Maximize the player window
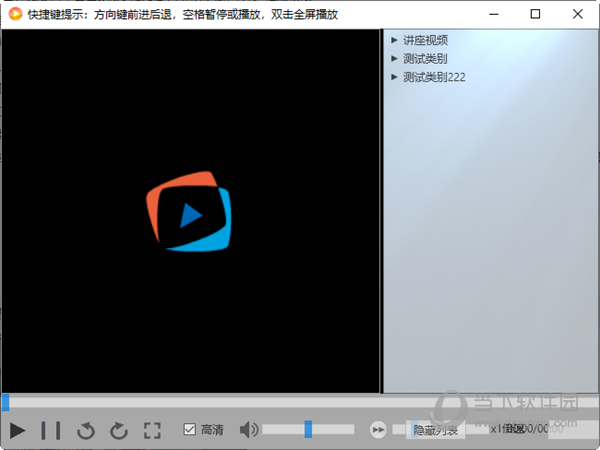This screenshot has width=600, height=450. [x=535, y=14]
